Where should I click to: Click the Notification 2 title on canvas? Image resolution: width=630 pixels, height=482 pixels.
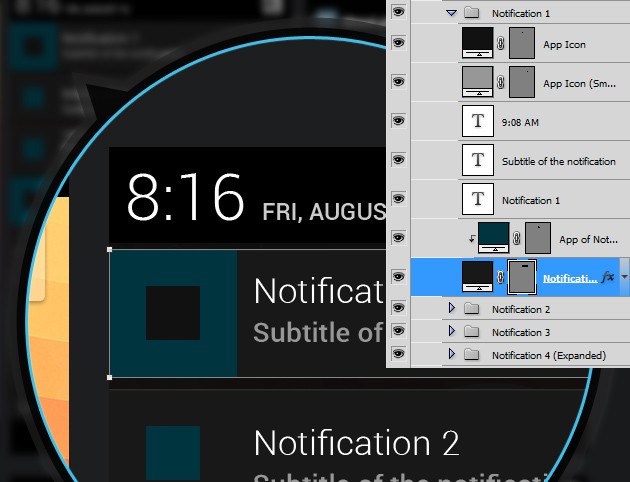(x=356, y=443)
